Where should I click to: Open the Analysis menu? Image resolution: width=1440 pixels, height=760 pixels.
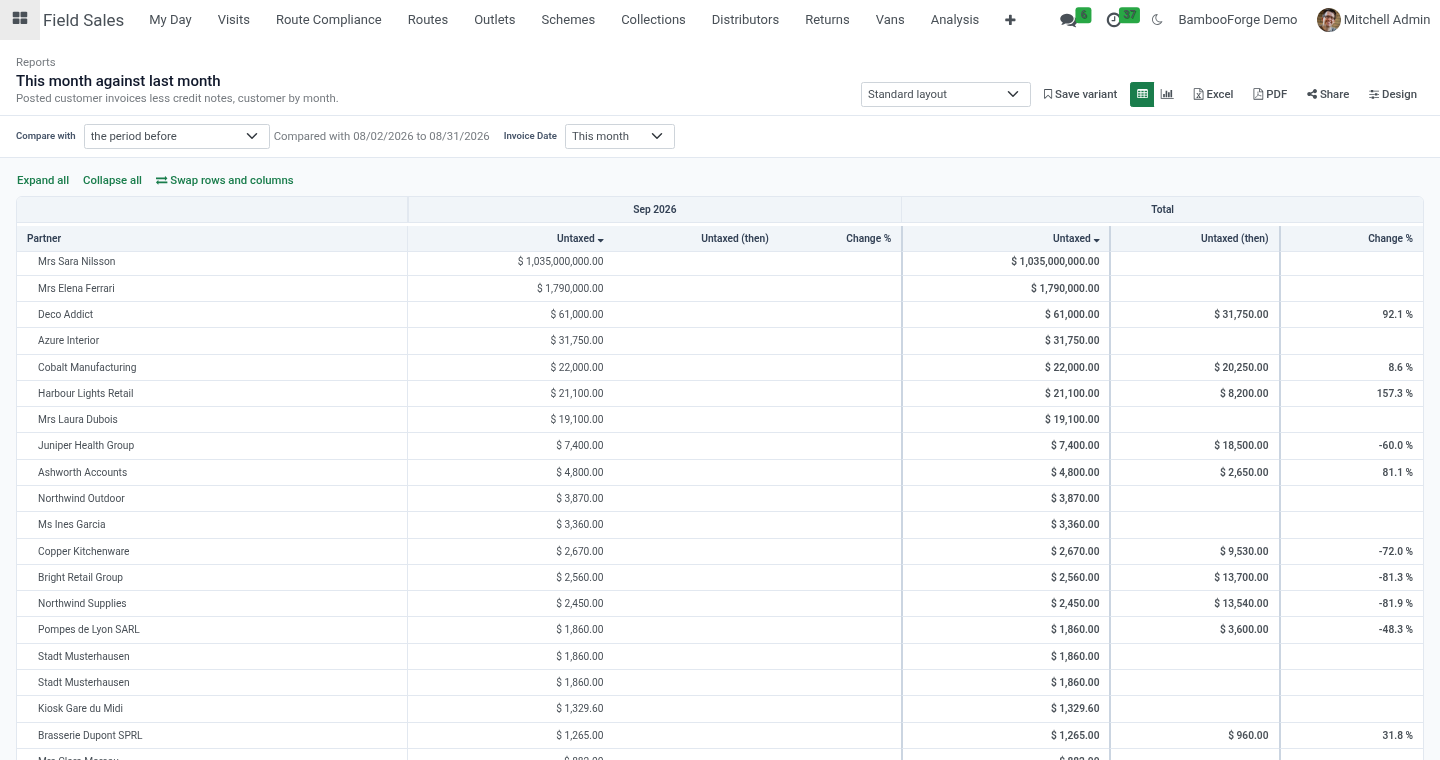[955, 20]
